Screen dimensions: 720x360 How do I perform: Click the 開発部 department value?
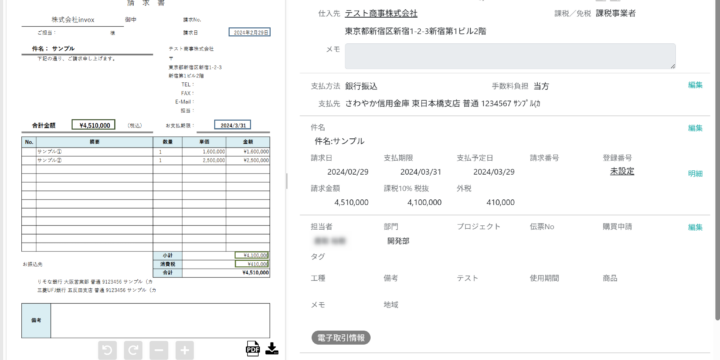[x=399, y=241]
